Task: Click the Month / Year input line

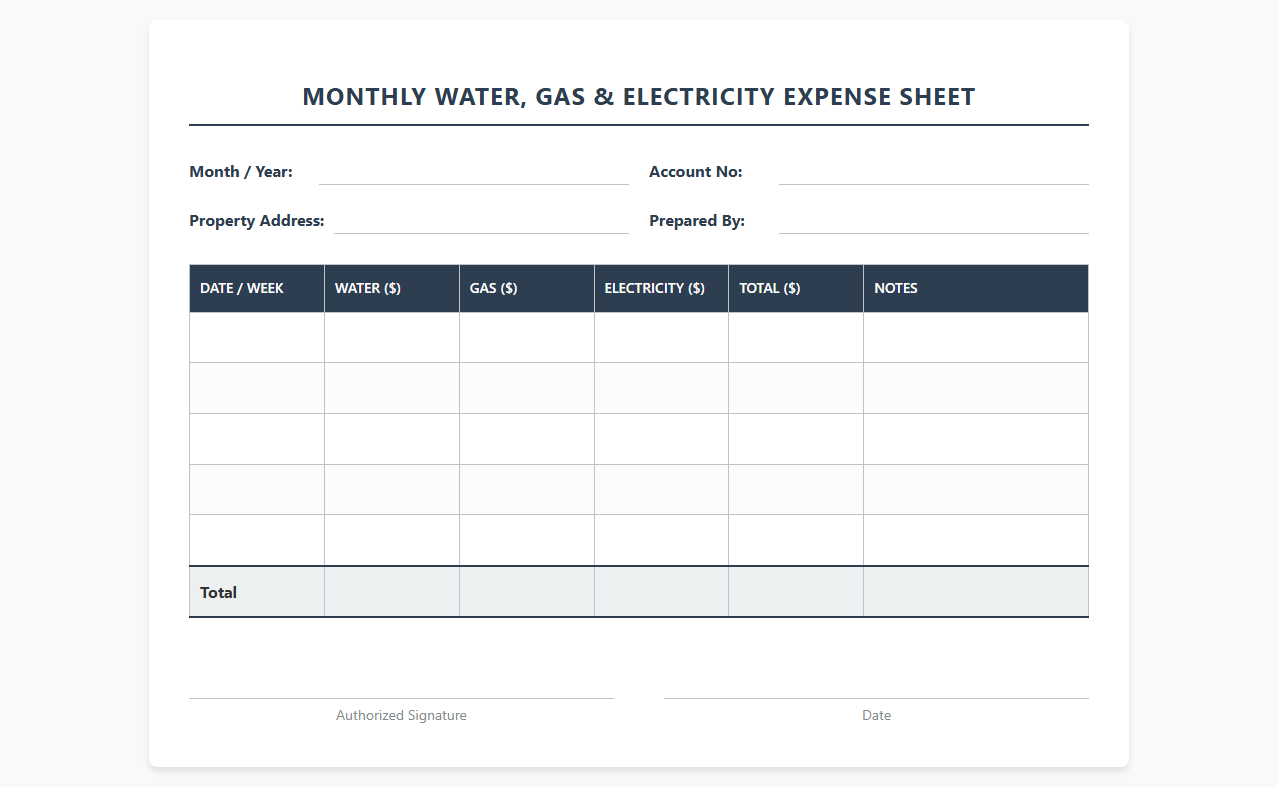Action: (x=474, y=173)
